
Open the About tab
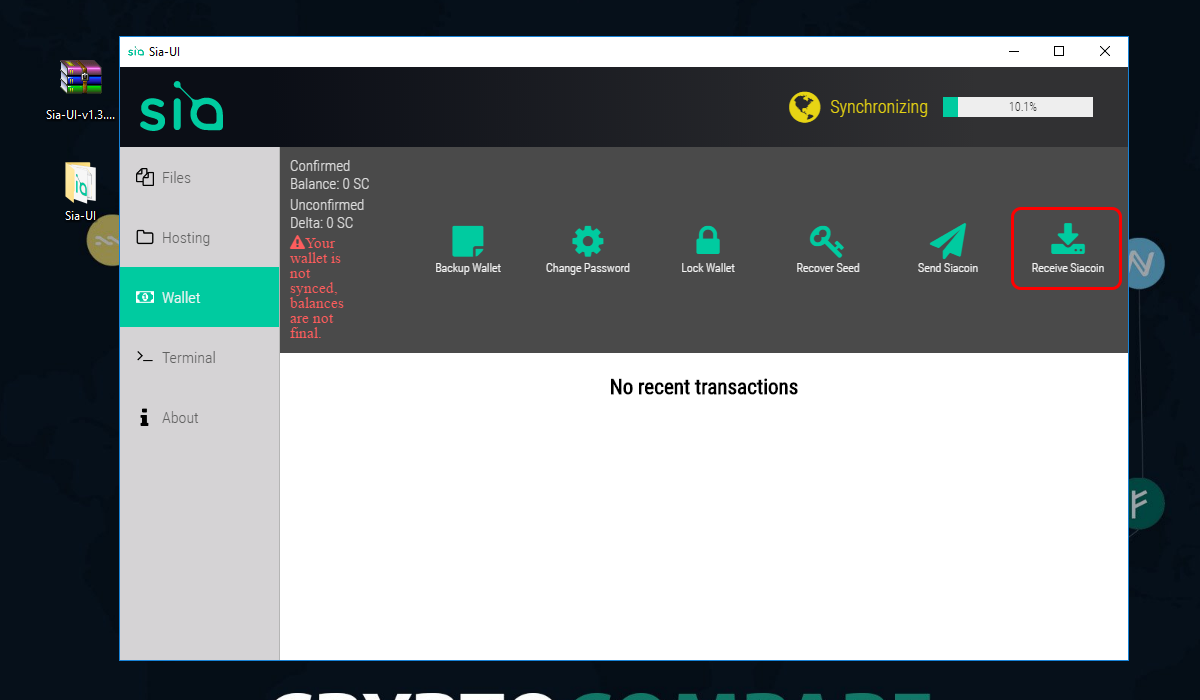[x=199, y=417]
